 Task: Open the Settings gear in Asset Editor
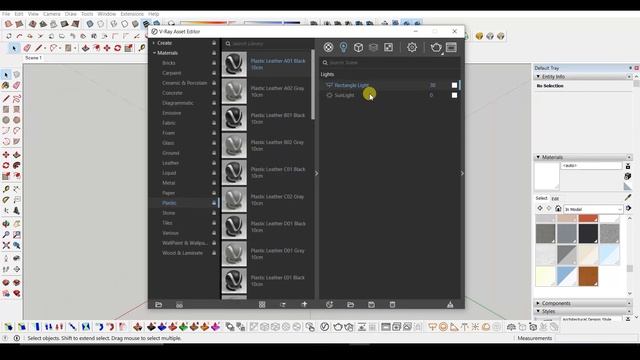412,47
